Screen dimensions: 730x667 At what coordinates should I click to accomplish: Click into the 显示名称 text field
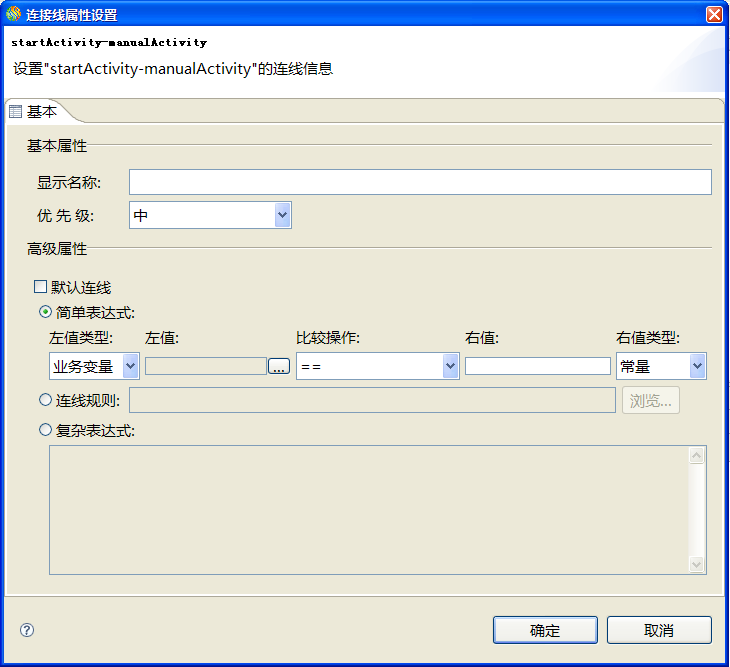[x=420, y=182]
